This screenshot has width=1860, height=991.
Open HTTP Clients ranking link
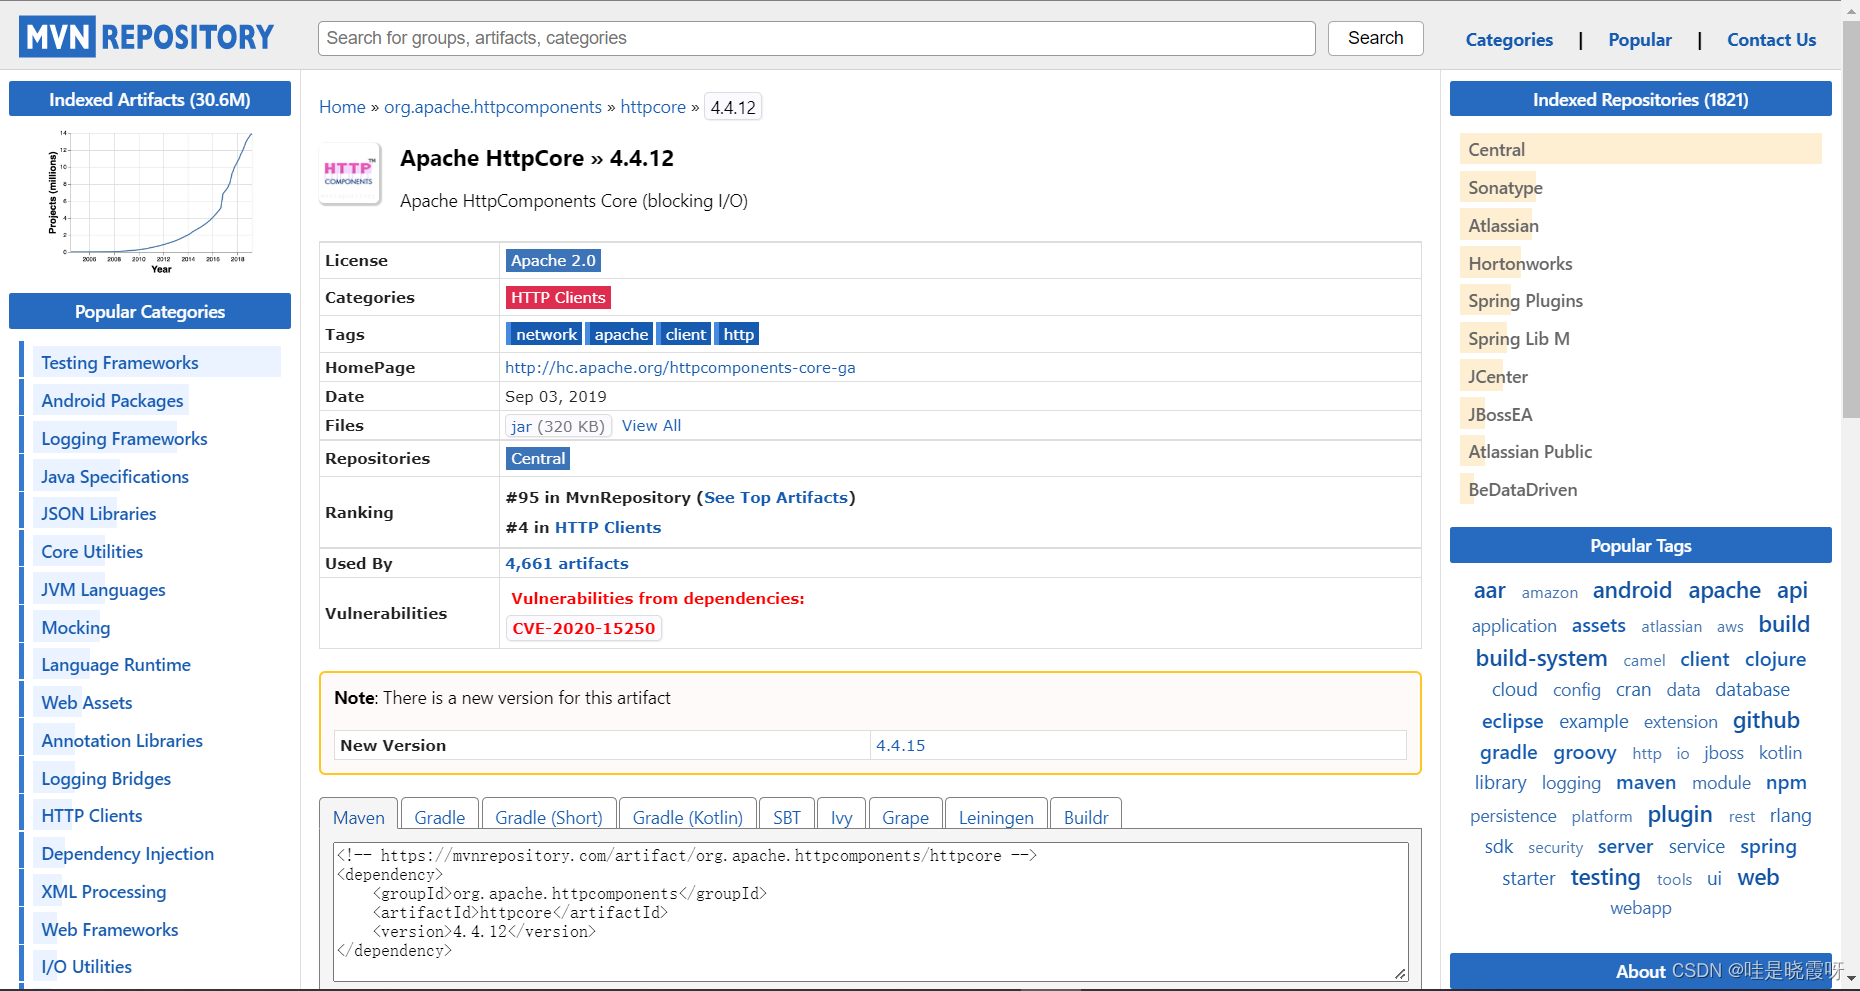click(x=608, y=527)
